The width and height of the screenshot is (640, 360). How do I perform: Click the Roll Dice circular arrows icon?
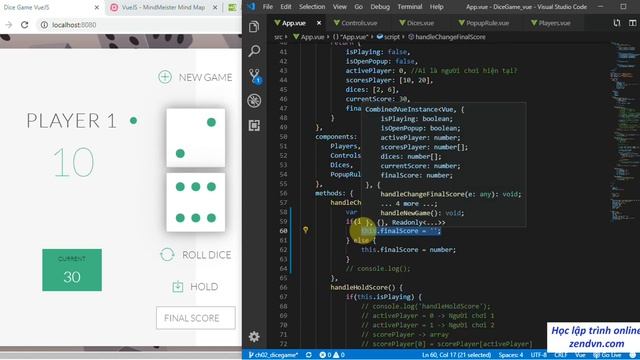click(167, 255)
